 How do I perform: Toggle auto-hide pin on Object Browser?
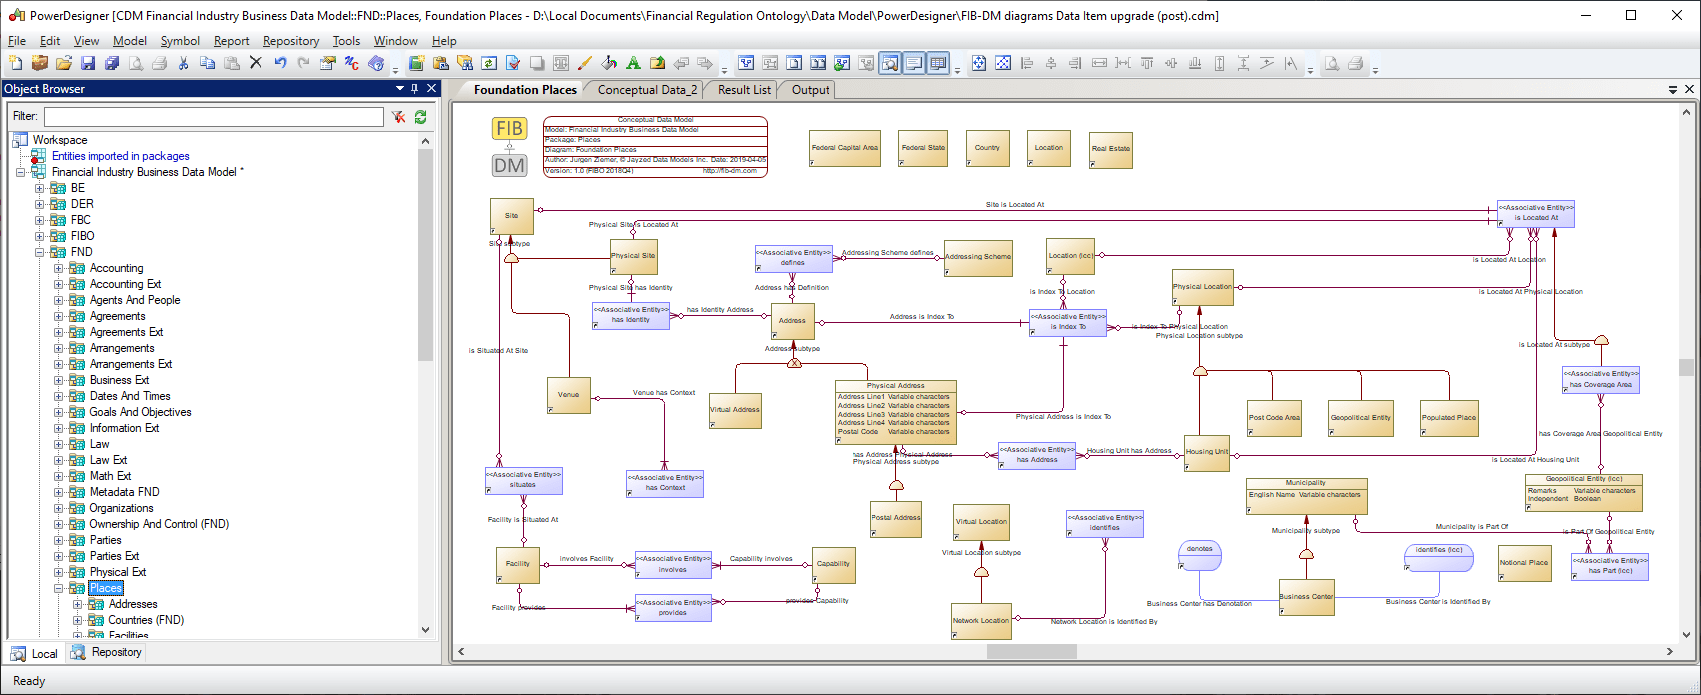(415, 89)
